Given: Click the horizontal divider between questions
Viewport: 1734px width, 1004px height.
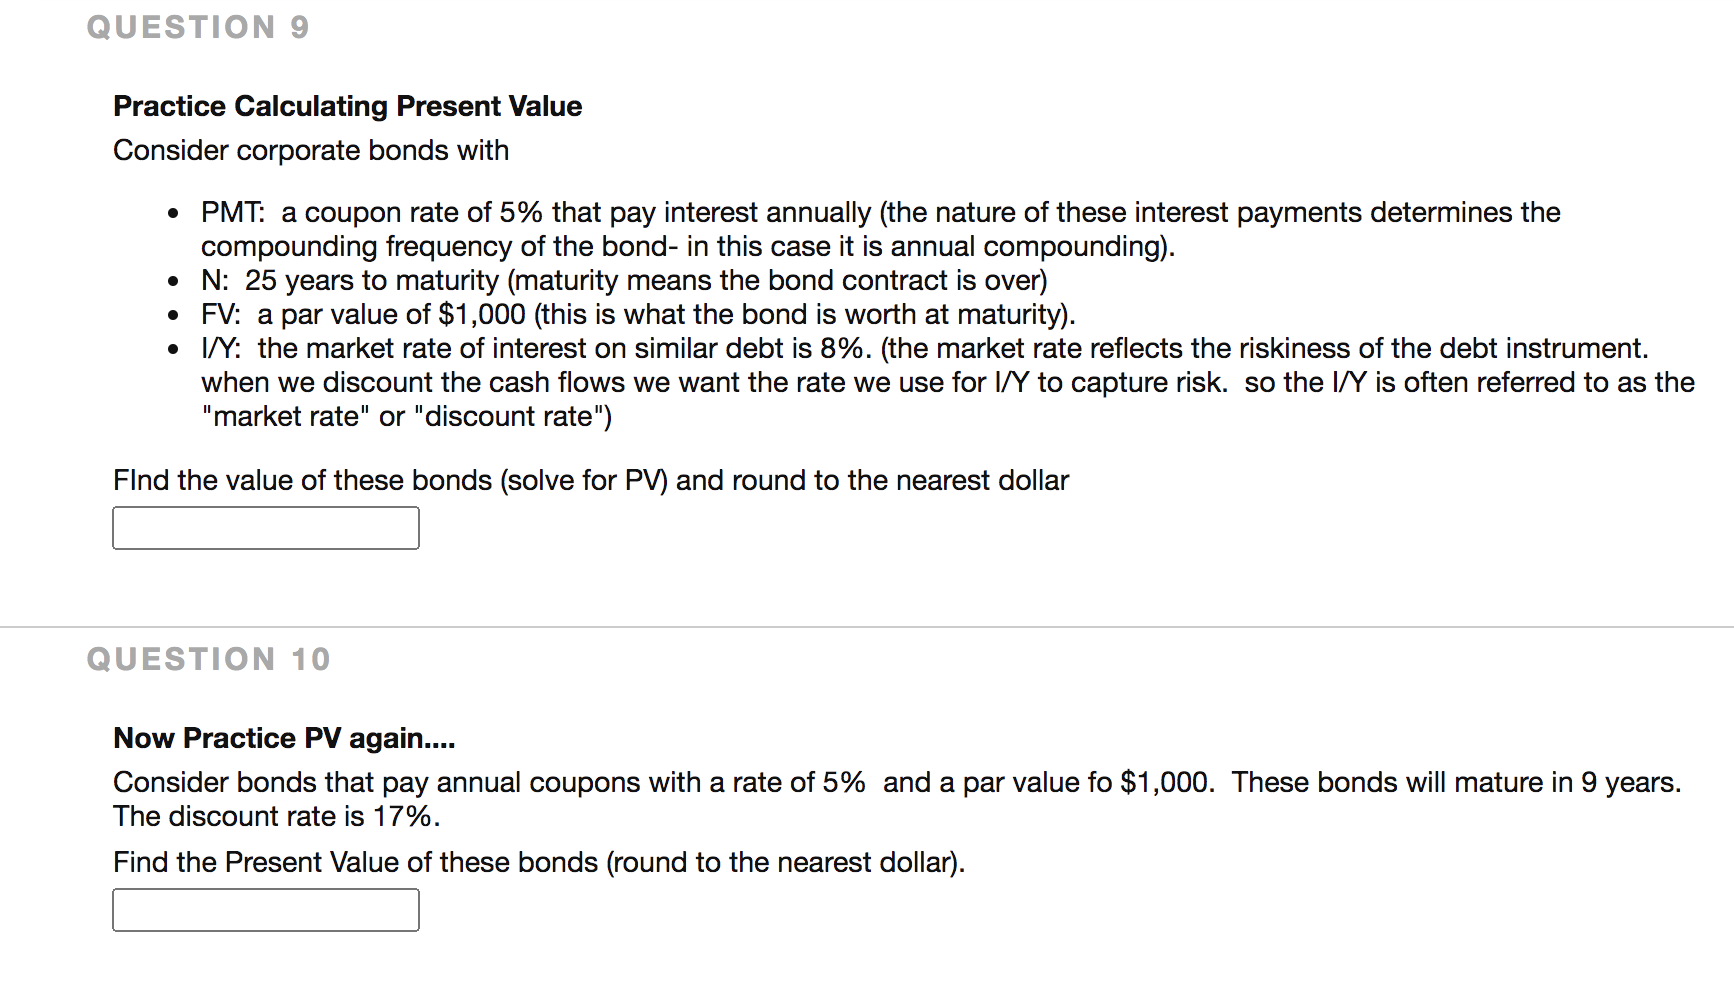Looking at the screenshot, I should click(x=867, y=627).
